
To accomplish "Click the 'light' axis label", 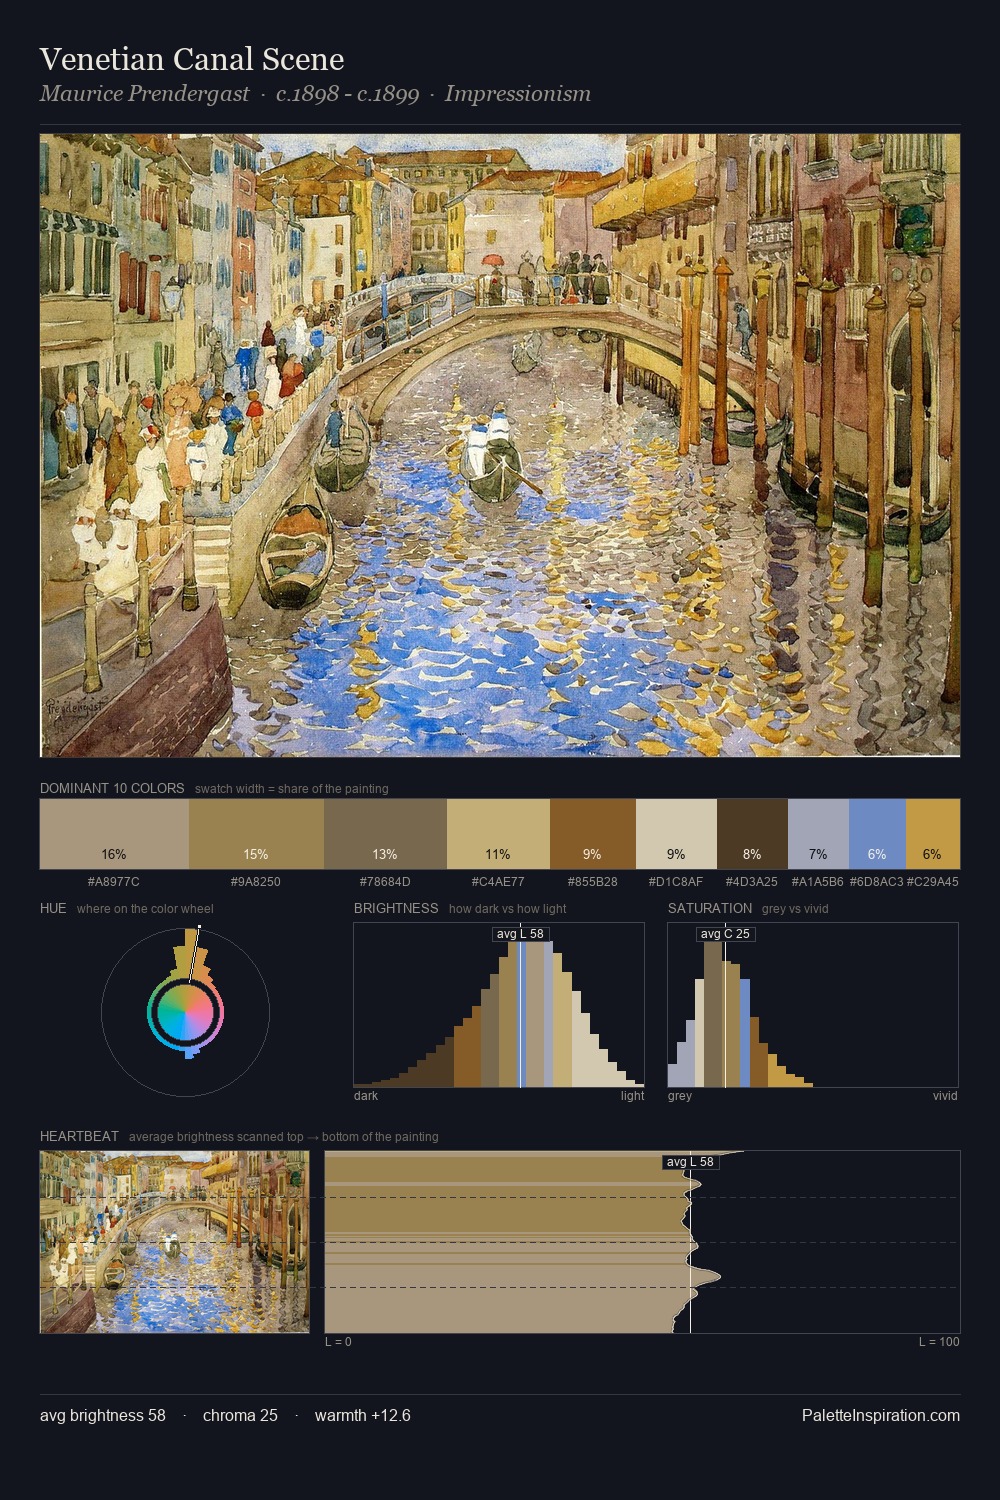I will (633, 1096).
